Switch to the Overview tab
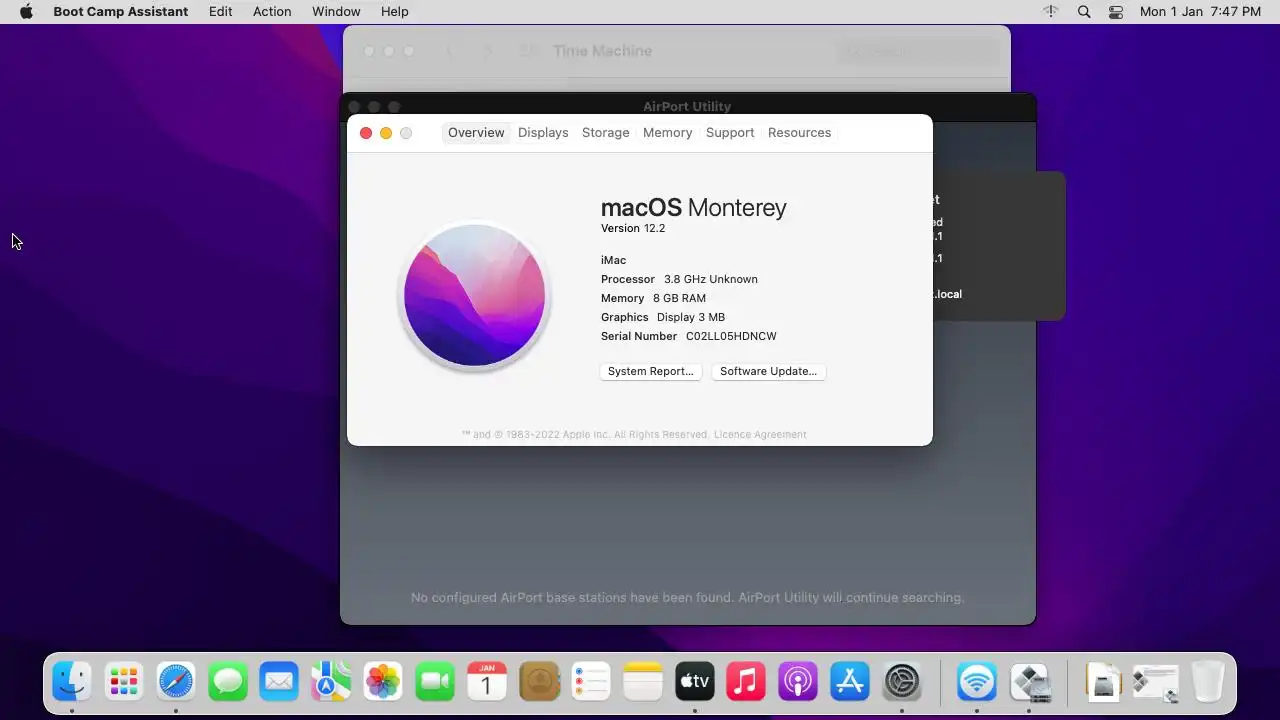Viewport: 1280px width, 720px height. tap(476, 132)
